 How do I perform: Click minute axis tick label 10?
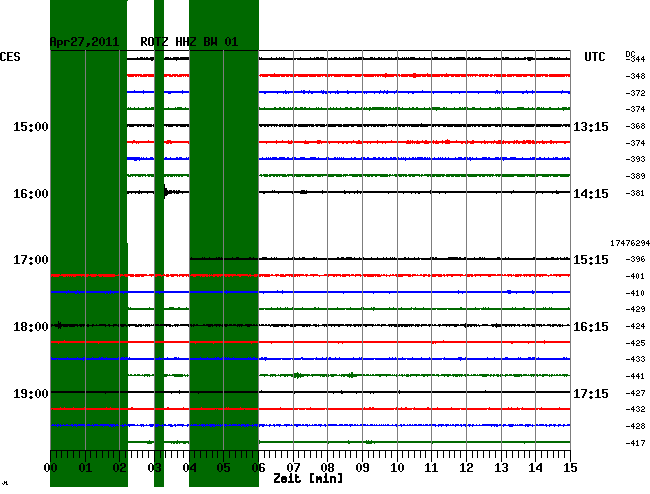[x=397, y=468]
